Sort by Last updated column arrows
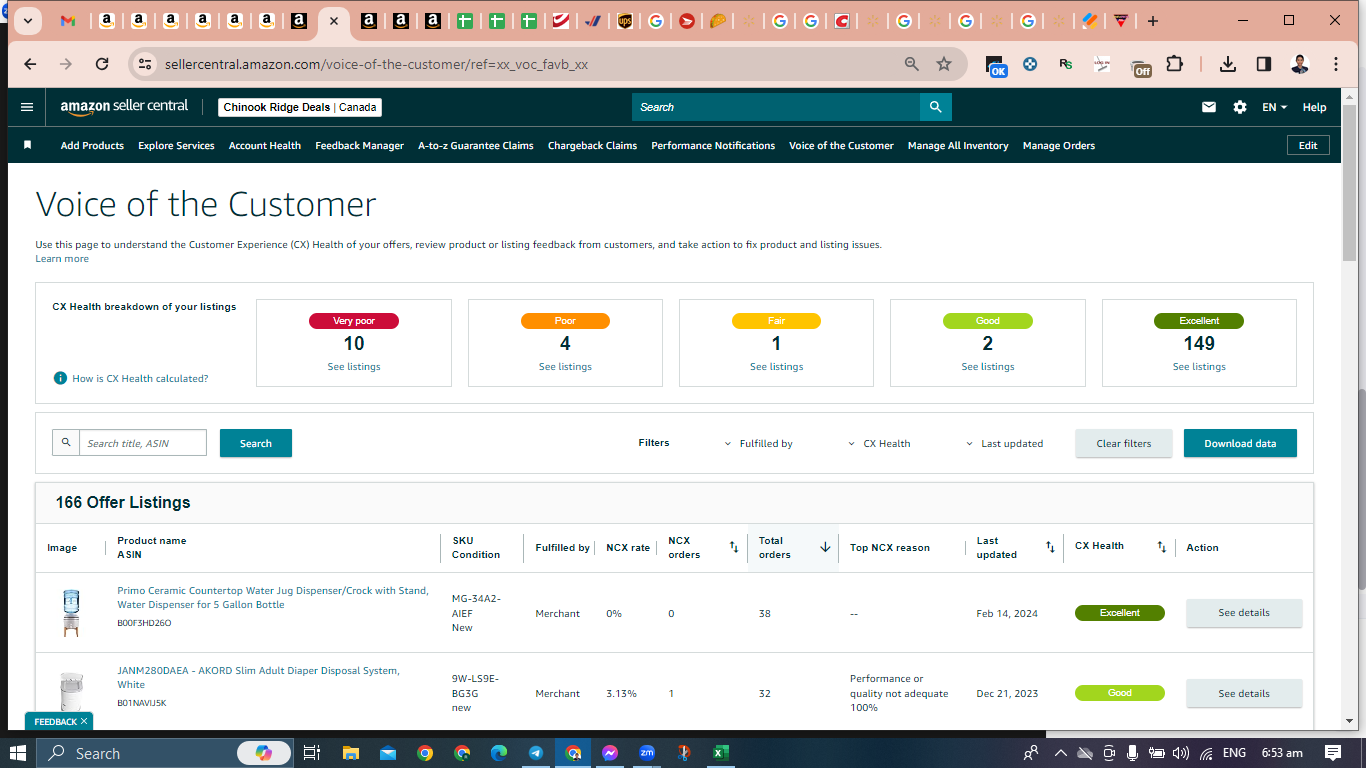The image size is (1366, 768). coord(1050,547)
